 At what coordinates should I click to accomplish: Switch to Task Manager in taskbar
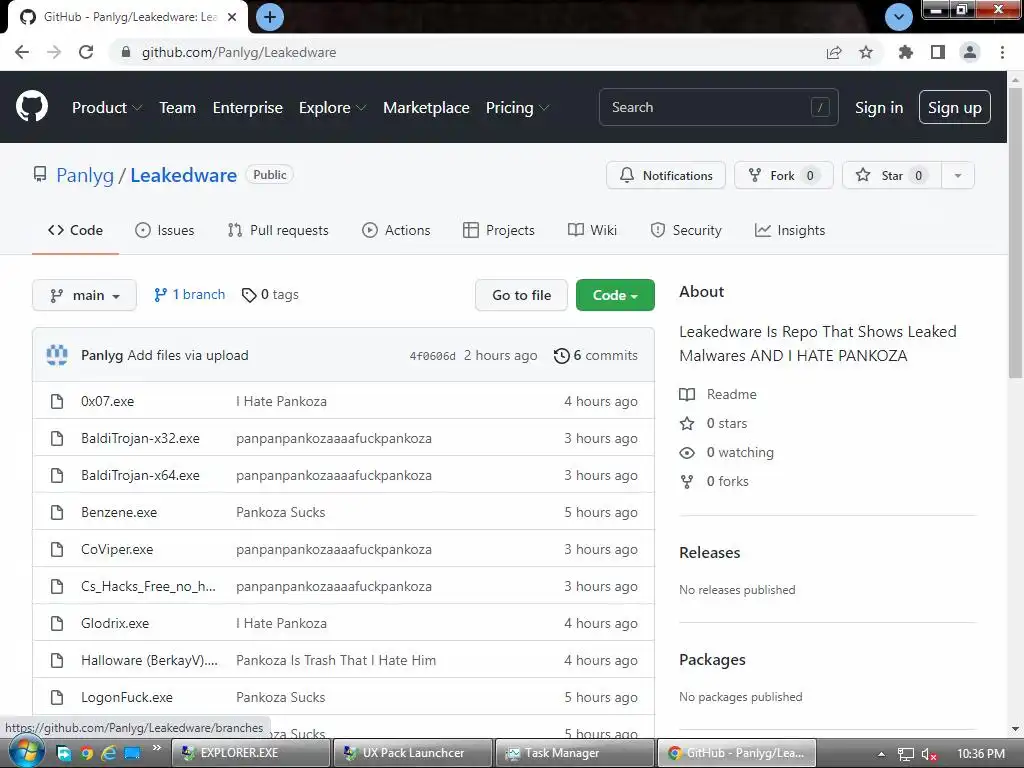[574, 753]
